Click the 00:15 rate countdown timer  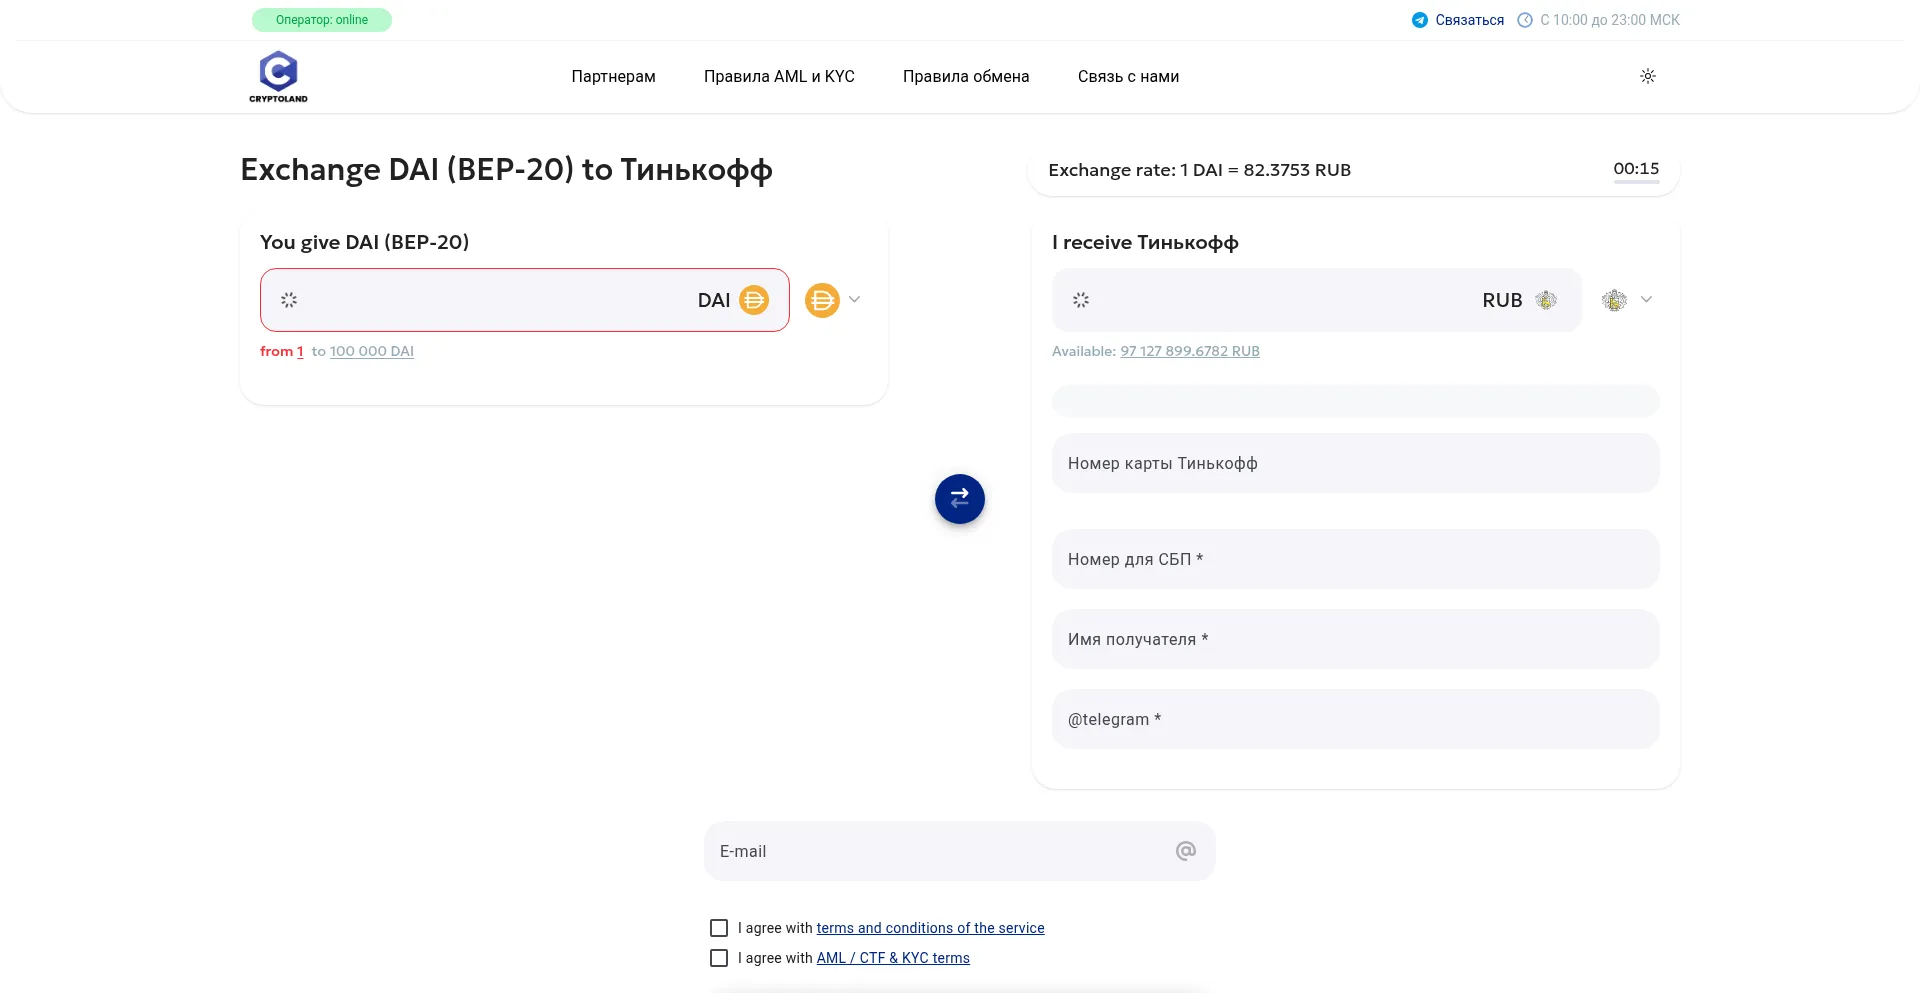1636,169
